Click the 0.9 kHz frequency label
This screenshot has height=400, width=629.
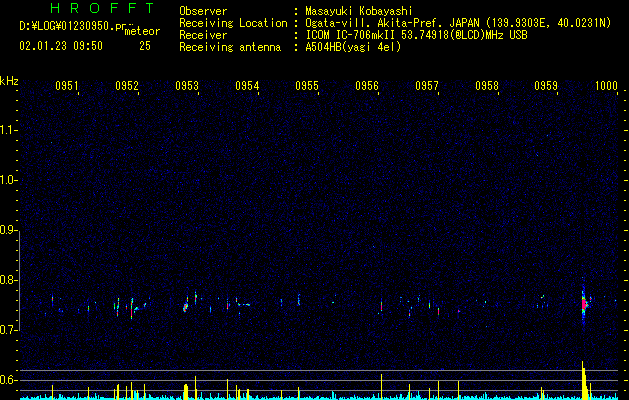(x=9, y=230)
